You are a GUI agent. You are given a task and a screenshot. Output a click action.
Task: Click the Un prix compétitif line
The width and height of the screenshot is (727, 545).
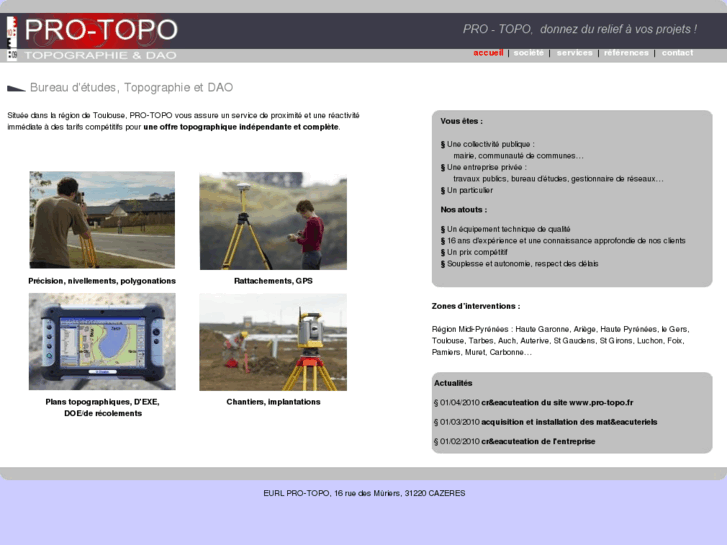click(474, 252)
